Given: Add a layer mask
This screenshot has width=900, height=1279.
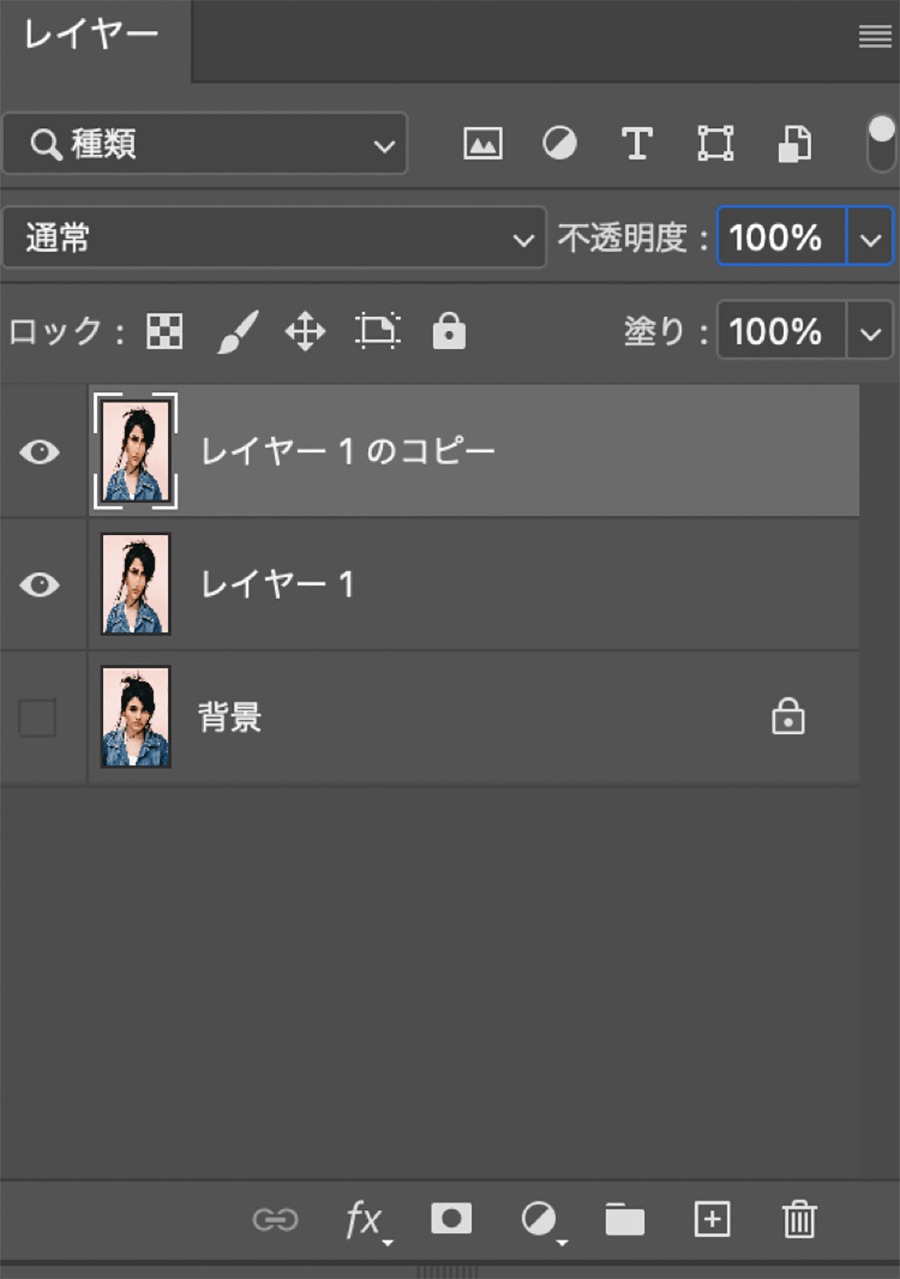Looking at the screenshot, I should point(451,1218).
